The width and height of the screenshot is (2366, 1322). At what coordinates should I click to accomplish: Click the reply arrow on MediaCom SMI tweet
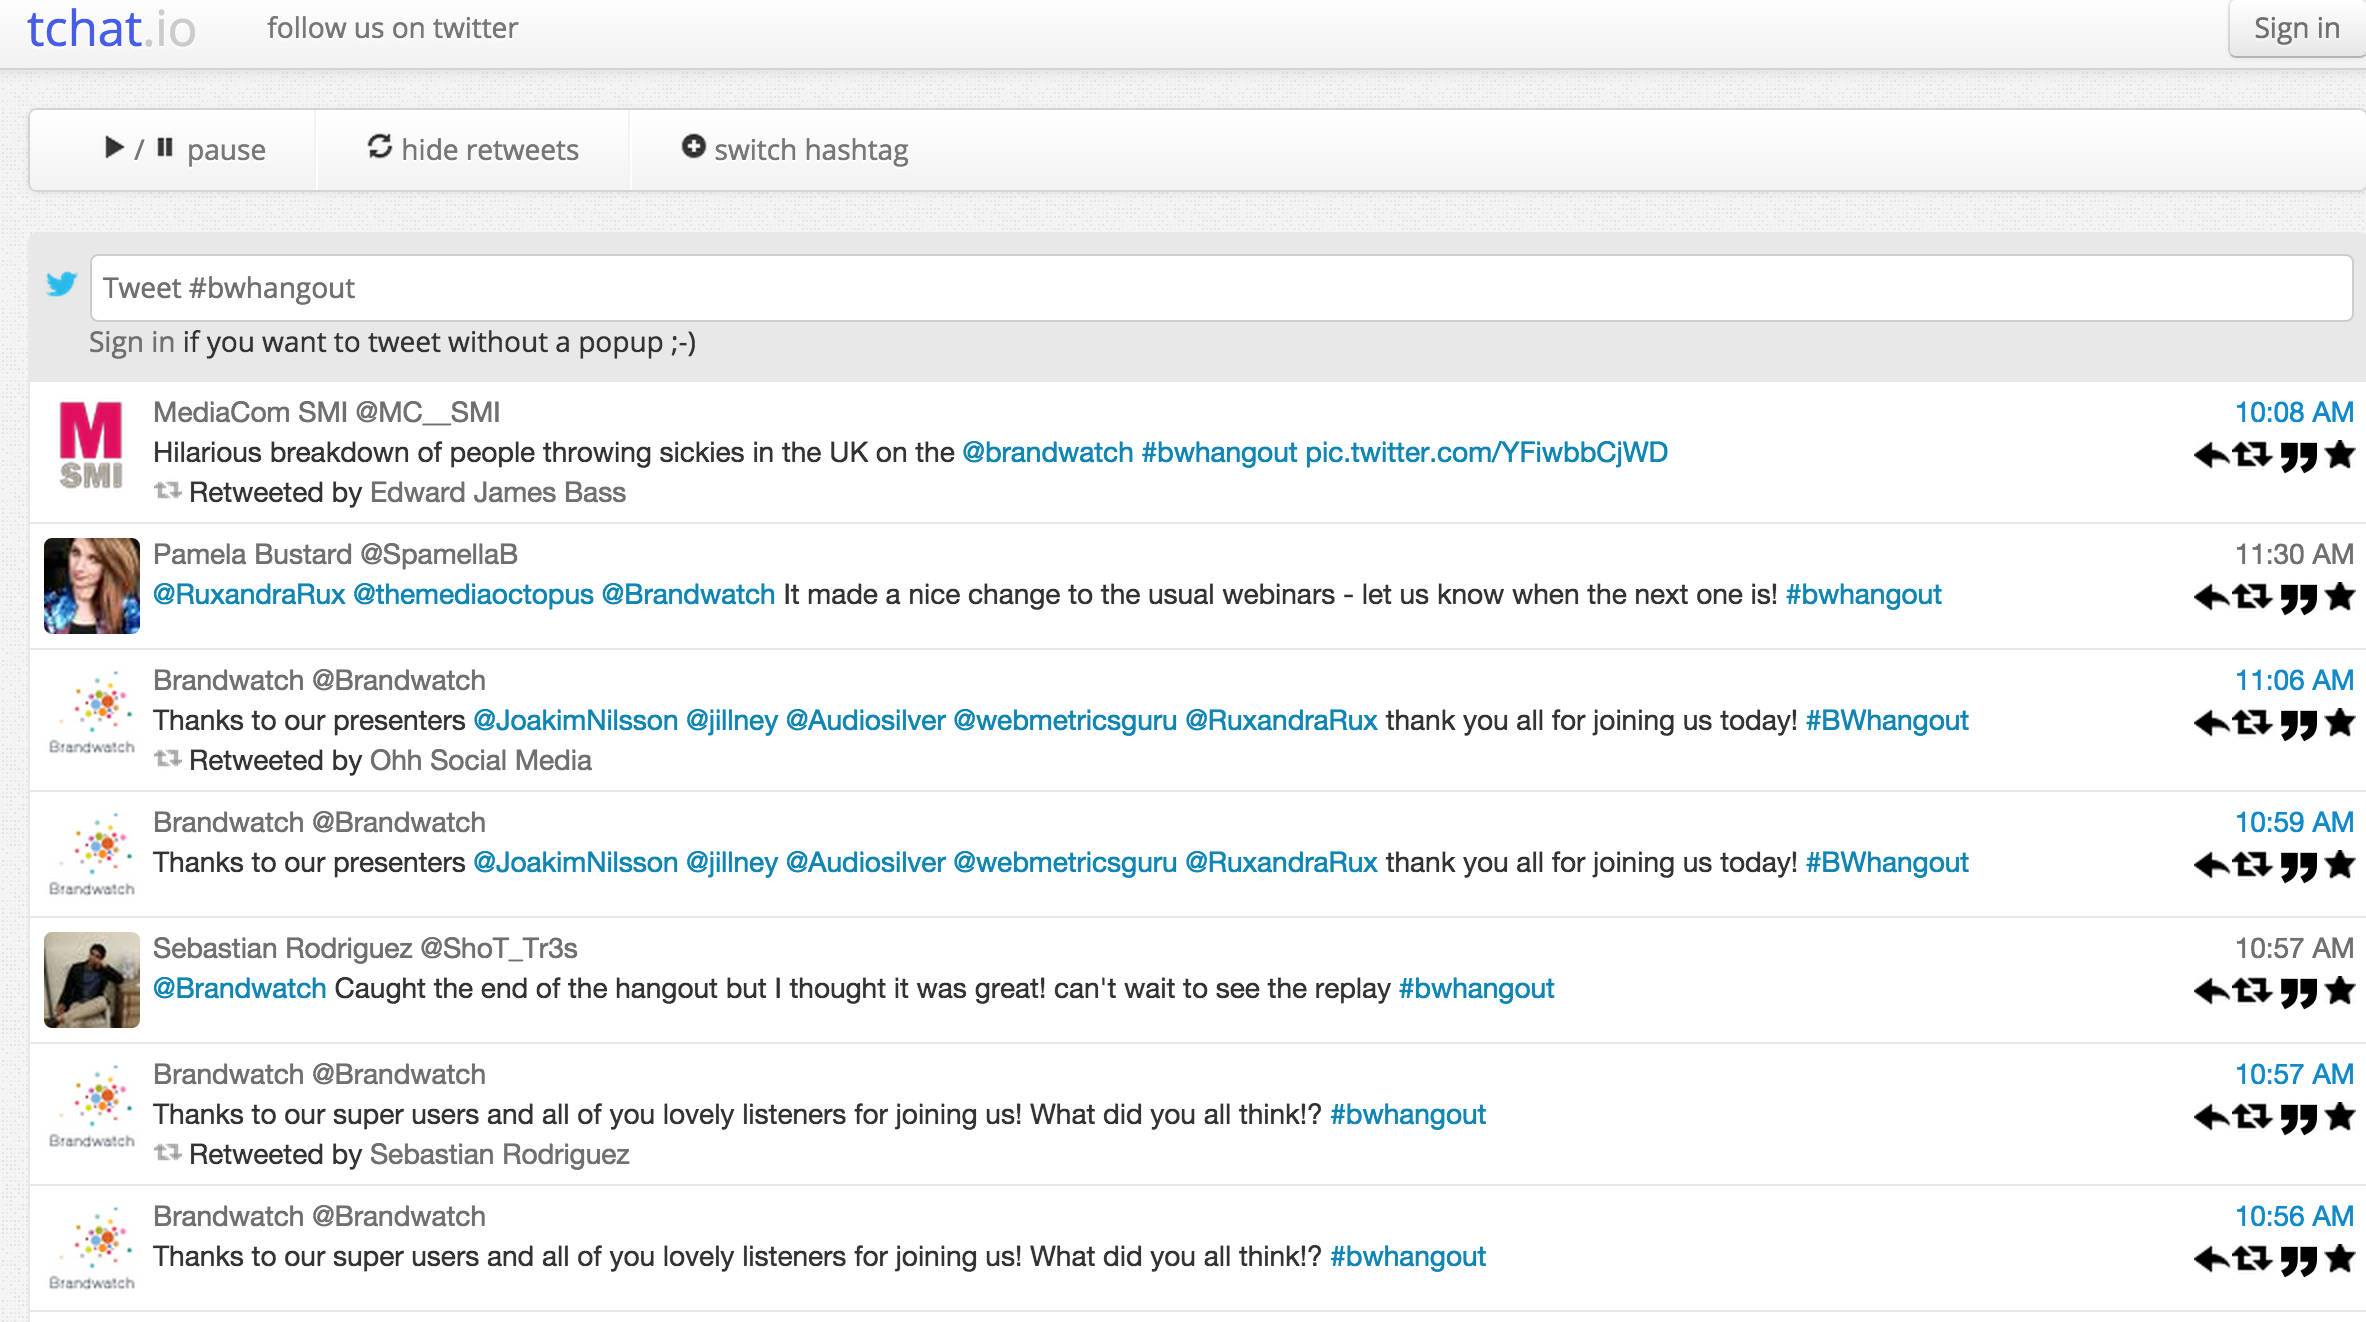[x=2211, y=456]
